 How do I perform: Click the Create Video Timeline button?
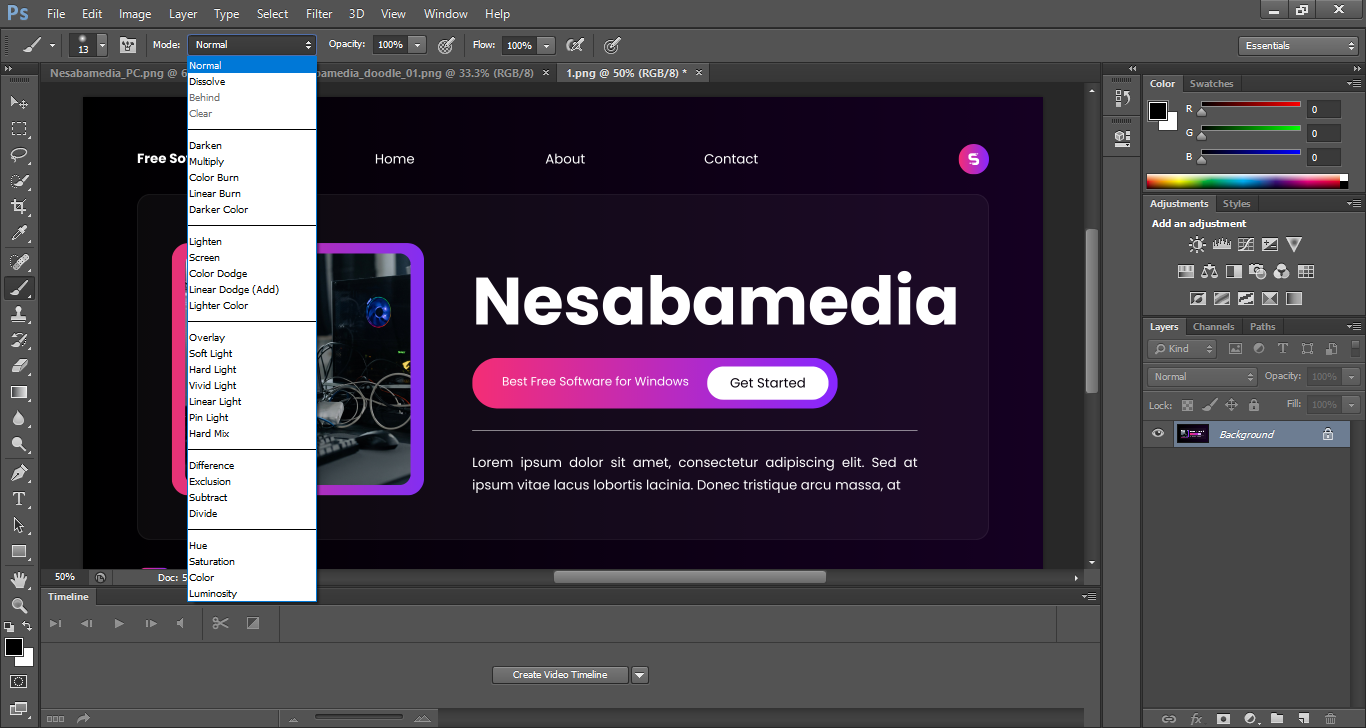tap(559, 675)
